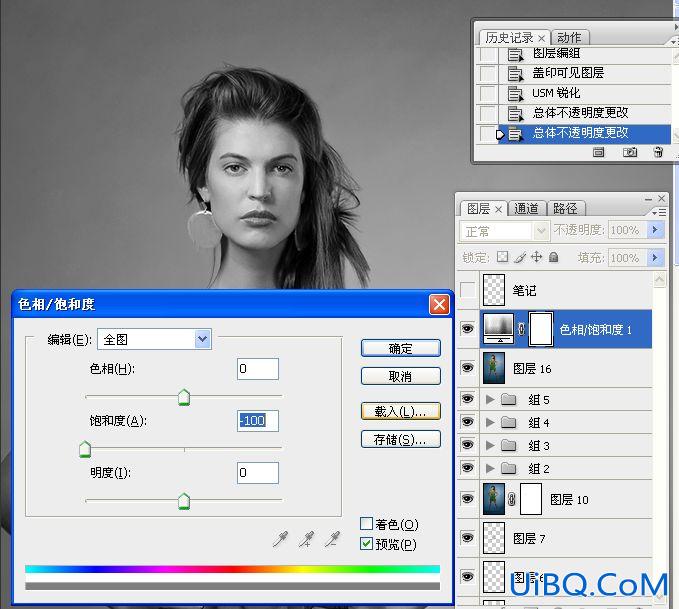Click the 明度(I) value field
679x609 pixels.
click(258, 473)
